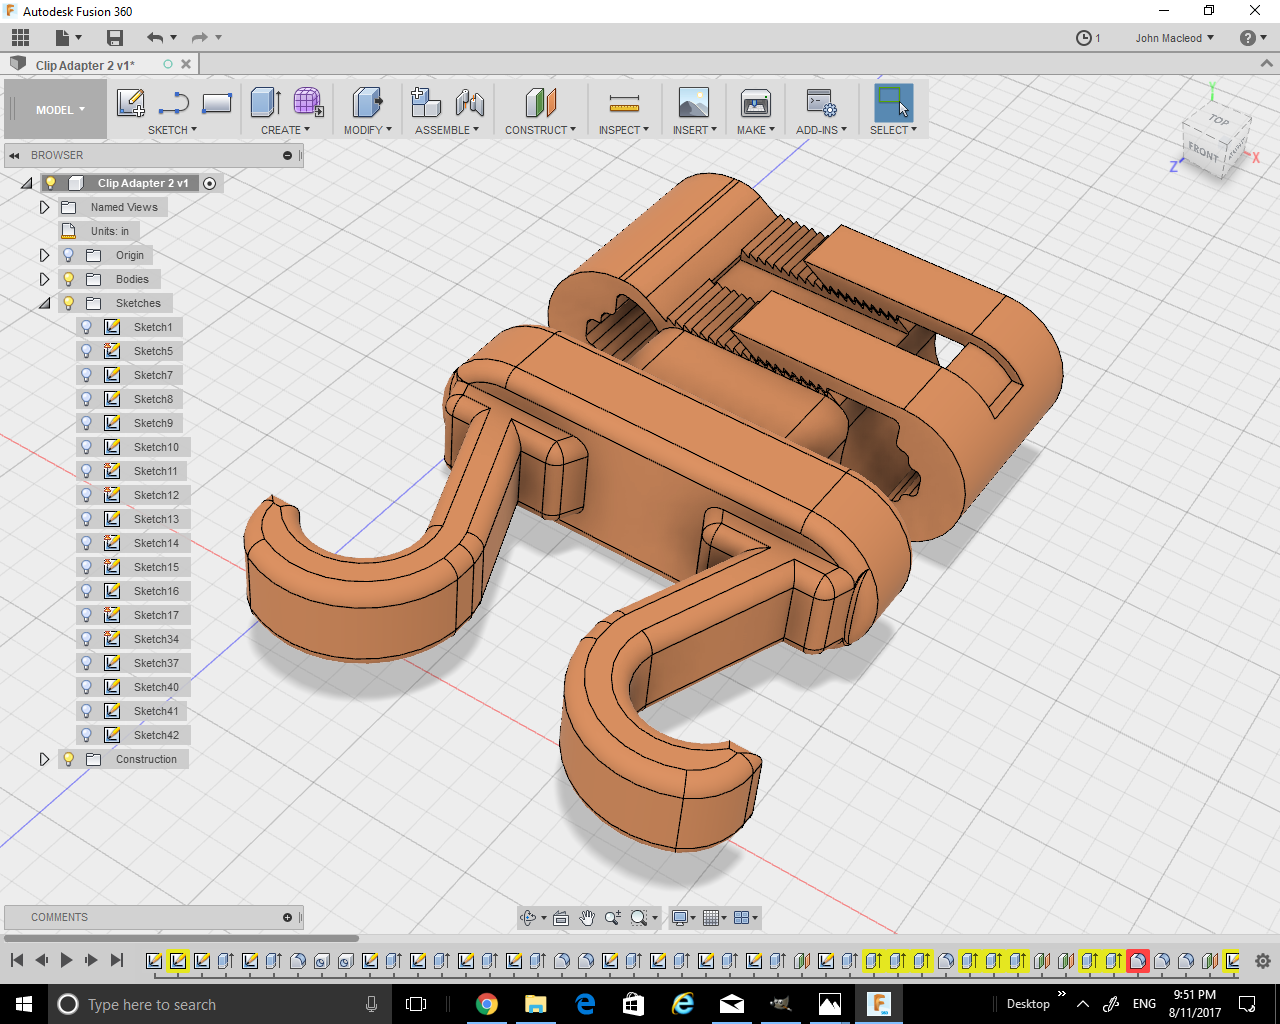Toggle the Construction folder visibility bulb
Viewport: 1280px width, 1024px height.
point(69,759)
